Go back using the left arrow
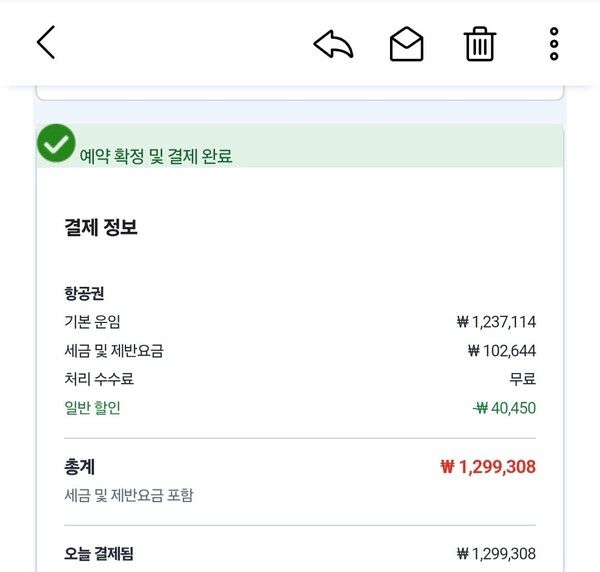 pos(46,42)
